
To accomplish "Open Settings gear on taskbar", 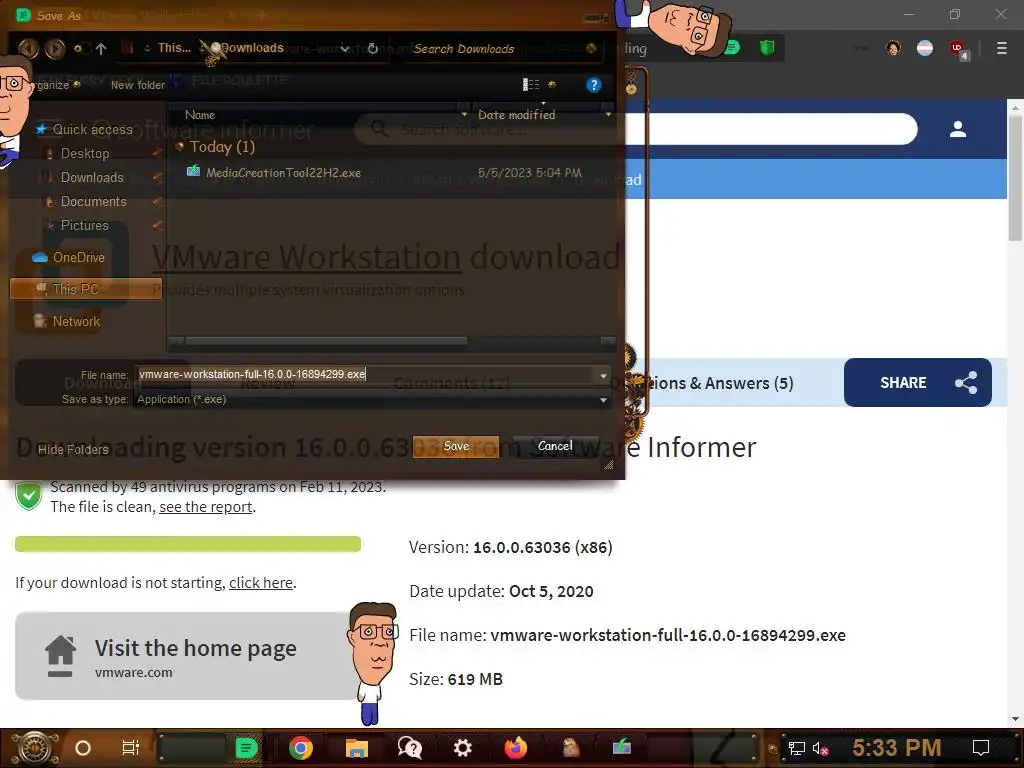I will coord(462,748).
